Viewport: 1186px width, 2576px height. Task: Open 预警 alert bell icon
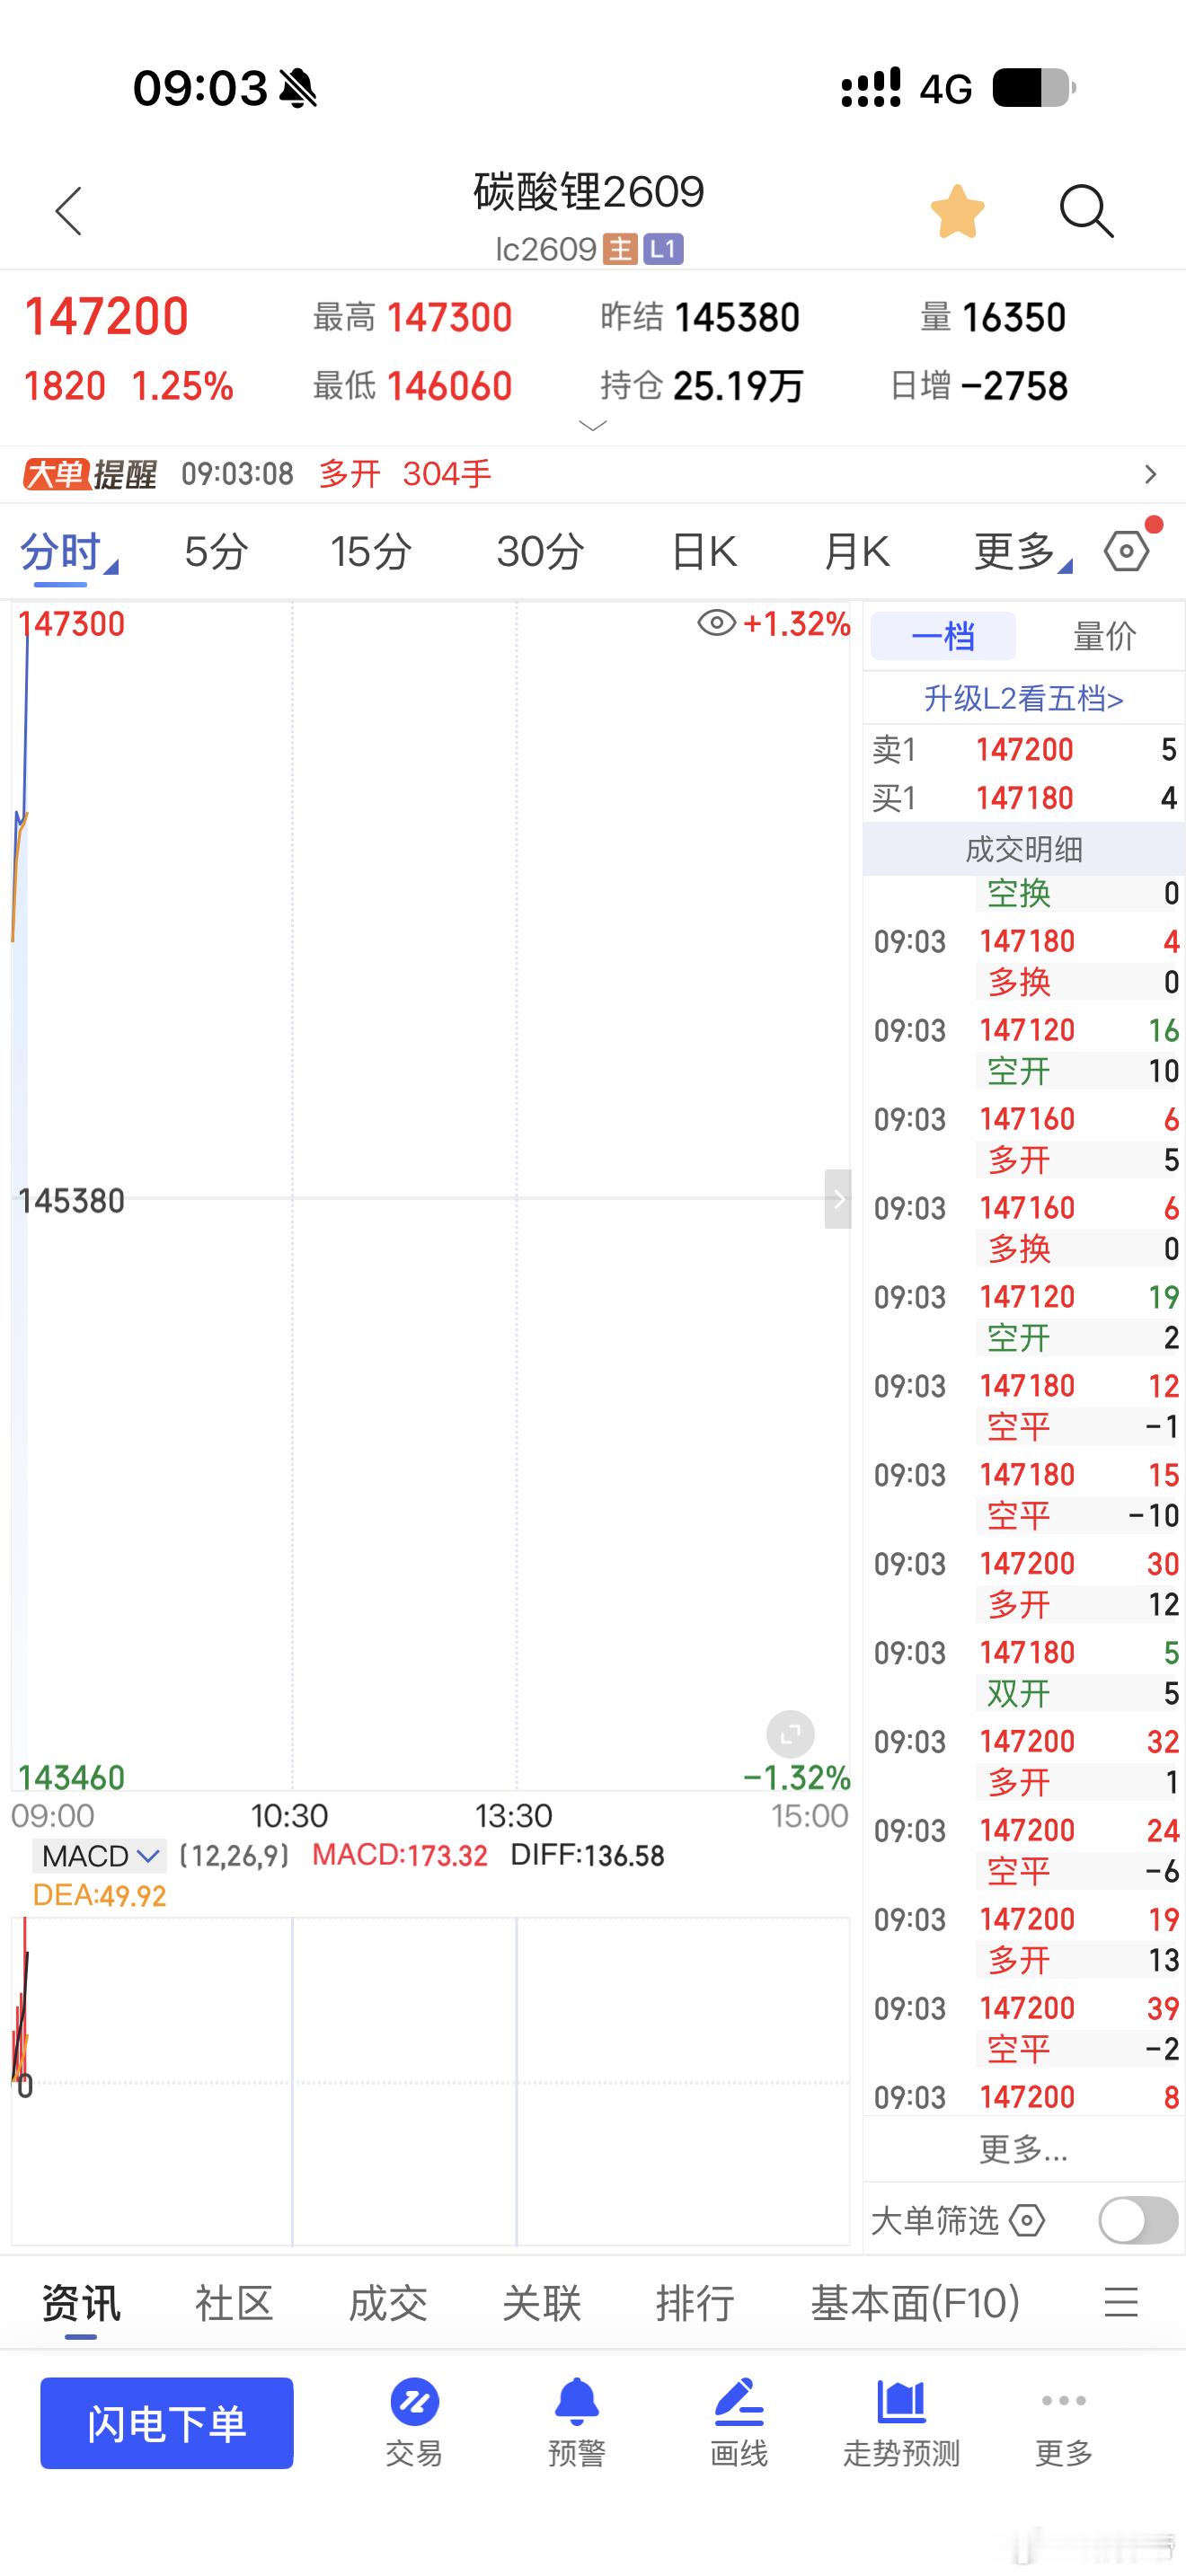577,2403
